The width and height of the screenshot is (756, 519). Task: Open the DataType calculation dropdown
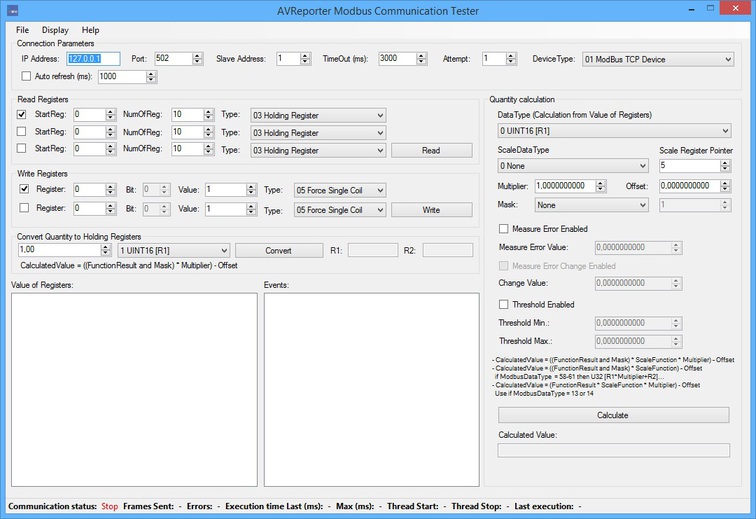(x=614, y=131)
